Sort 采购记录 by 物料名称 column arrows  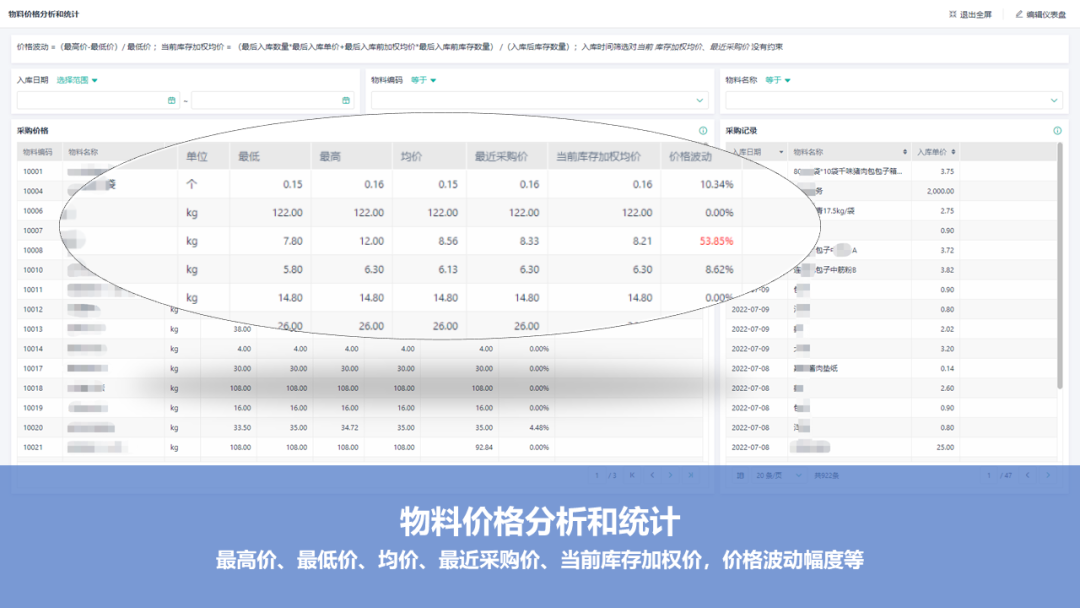point(906,152)
